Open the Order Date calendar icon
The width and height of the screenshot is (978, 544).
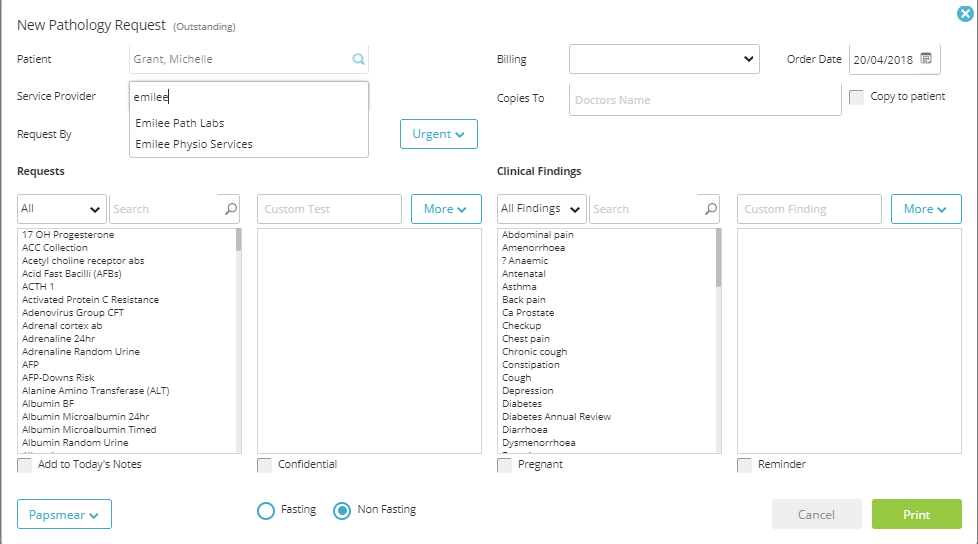pos(926,58)
